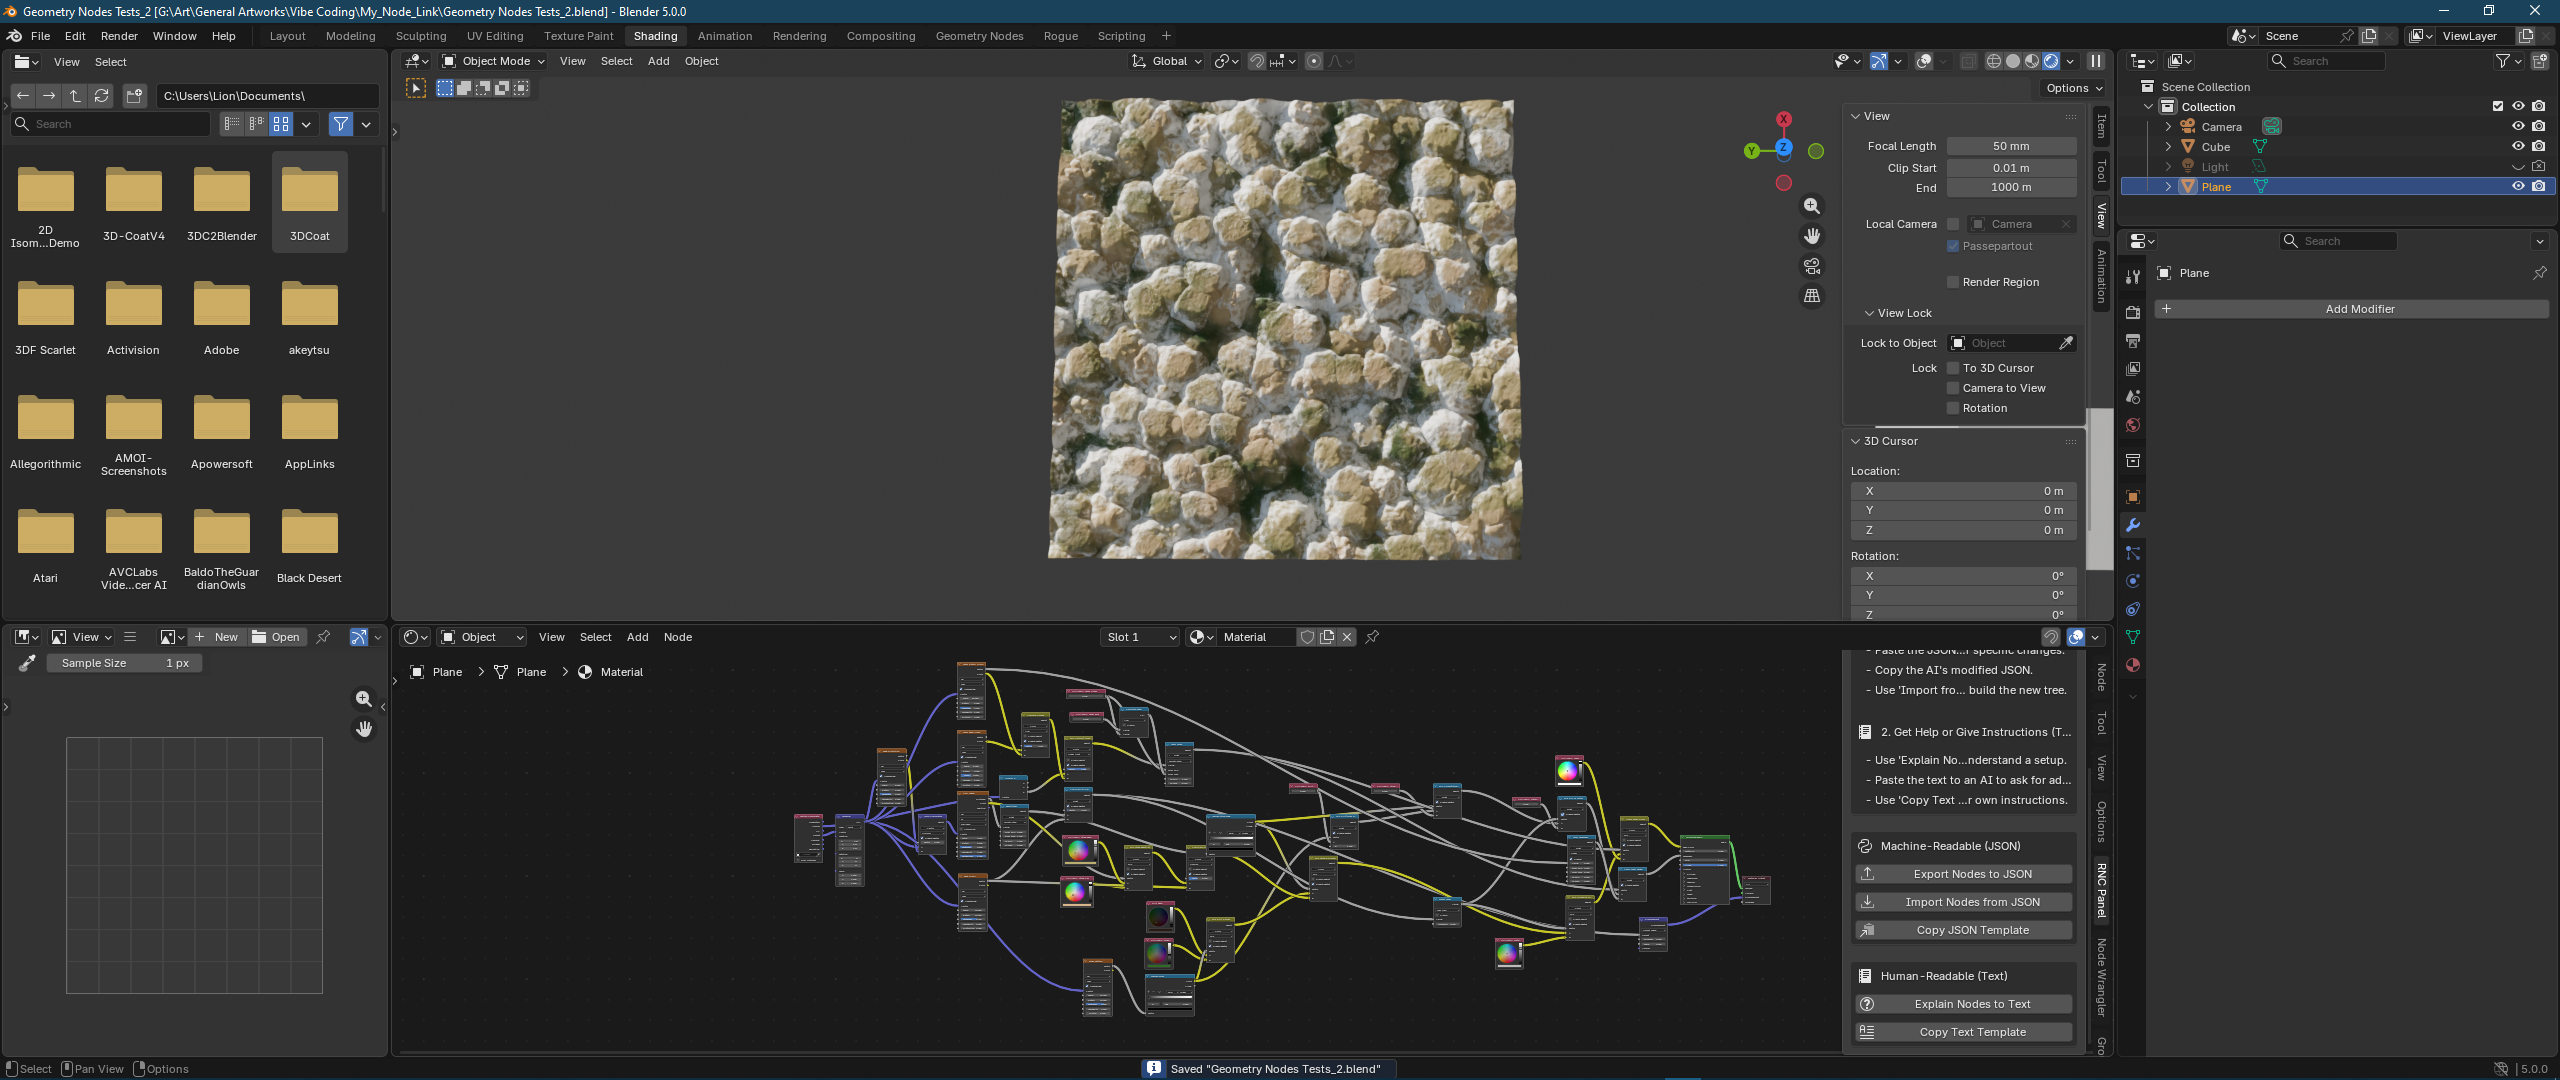Viewport: 2560px width, 1080px height.
Task: Enable Lock Camera to View checkbox
Action: pos(1953,388)
